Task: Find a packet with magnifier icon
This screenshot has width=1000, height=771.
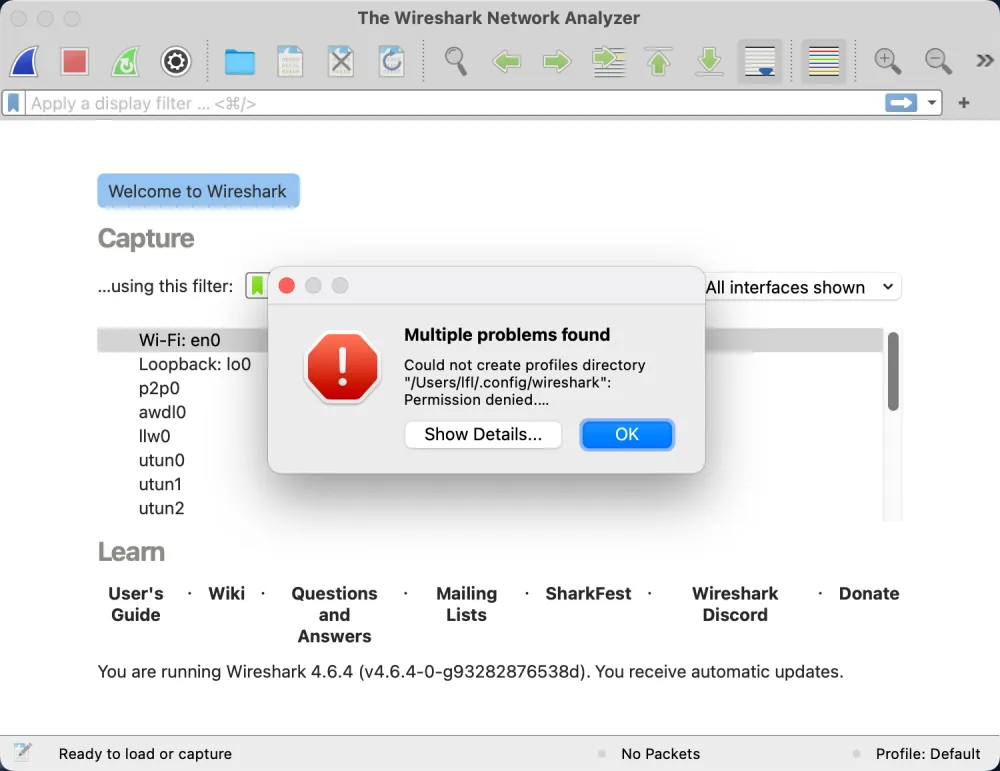Action: point(455,62)
